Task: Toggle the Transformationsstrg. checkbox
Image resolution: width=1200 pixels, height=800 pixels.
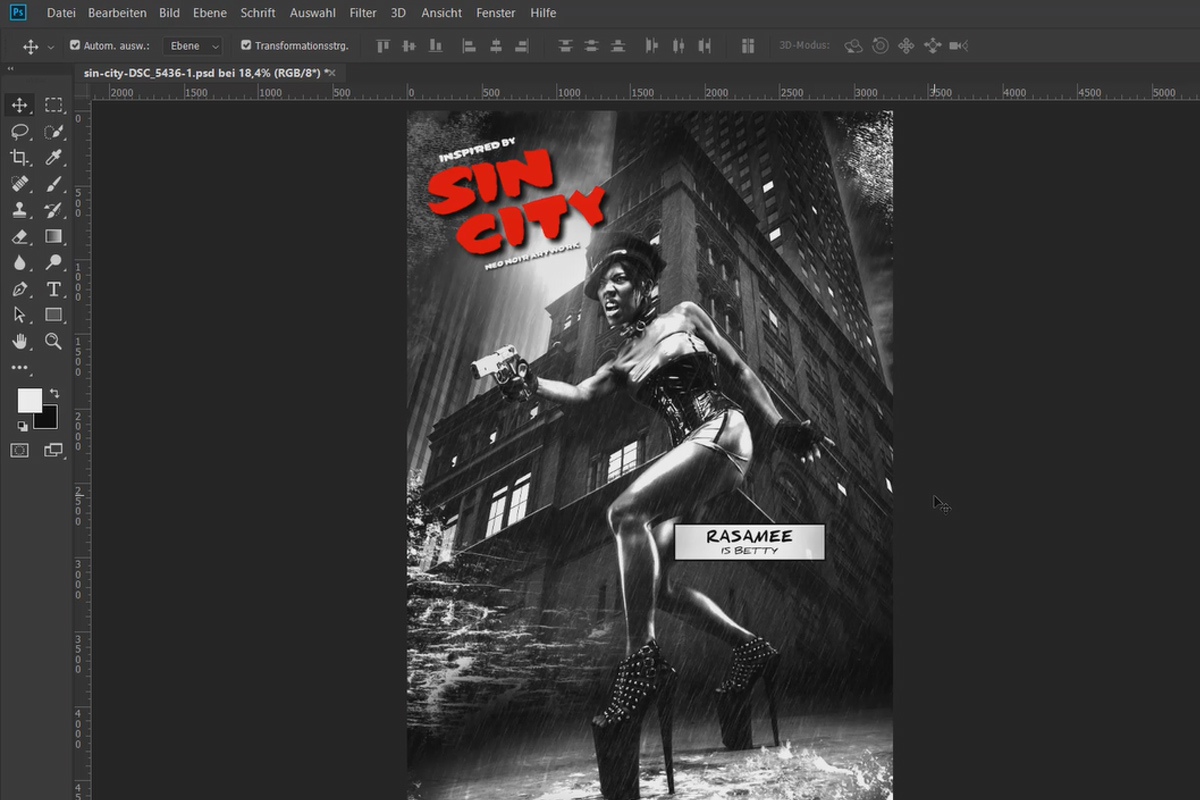Action: click(x=246, y=45)
